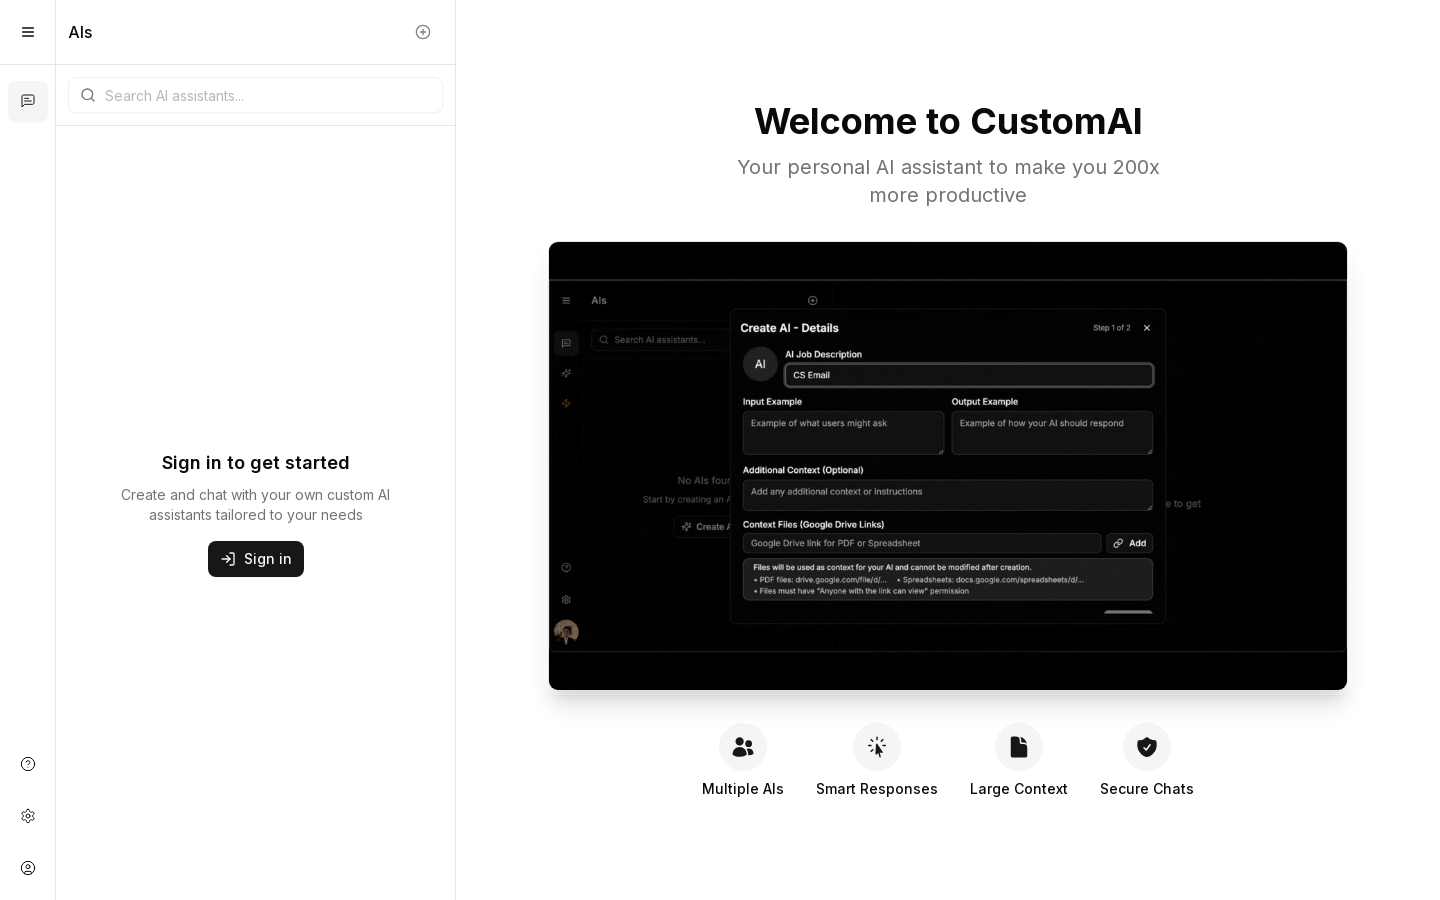Click the Large Context label
Image resolution: width=1440 pixels, height=900 pixels.
click(1019, 789)
